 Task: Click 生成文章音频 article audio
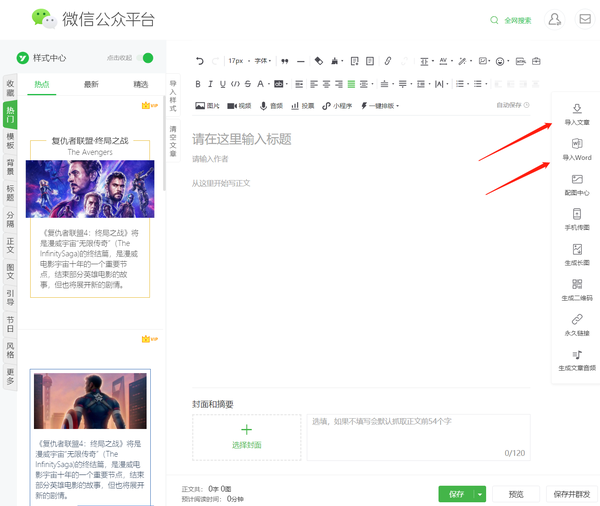coord(577,360)
